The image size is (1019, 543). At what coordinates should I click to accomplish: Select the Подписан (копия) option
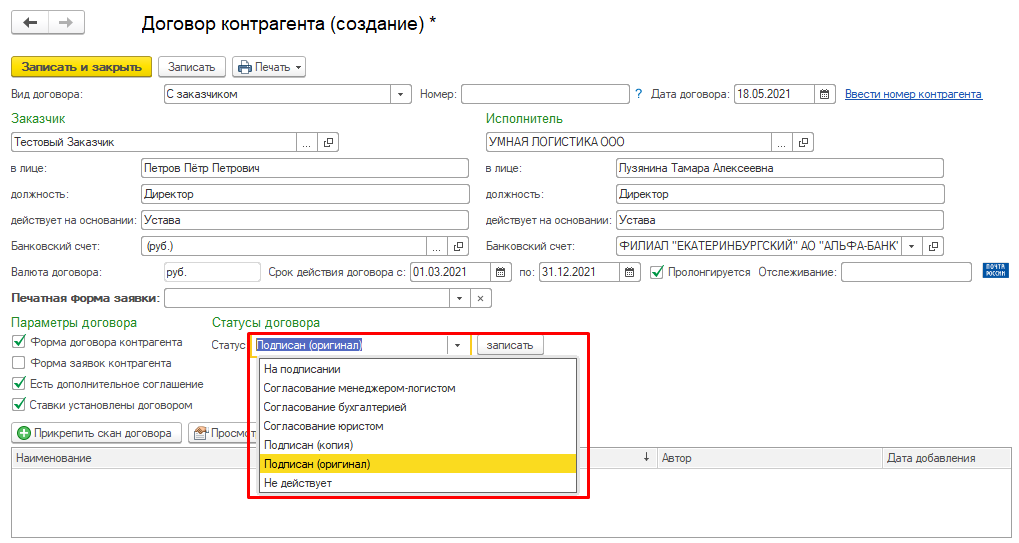pos(418,445)
